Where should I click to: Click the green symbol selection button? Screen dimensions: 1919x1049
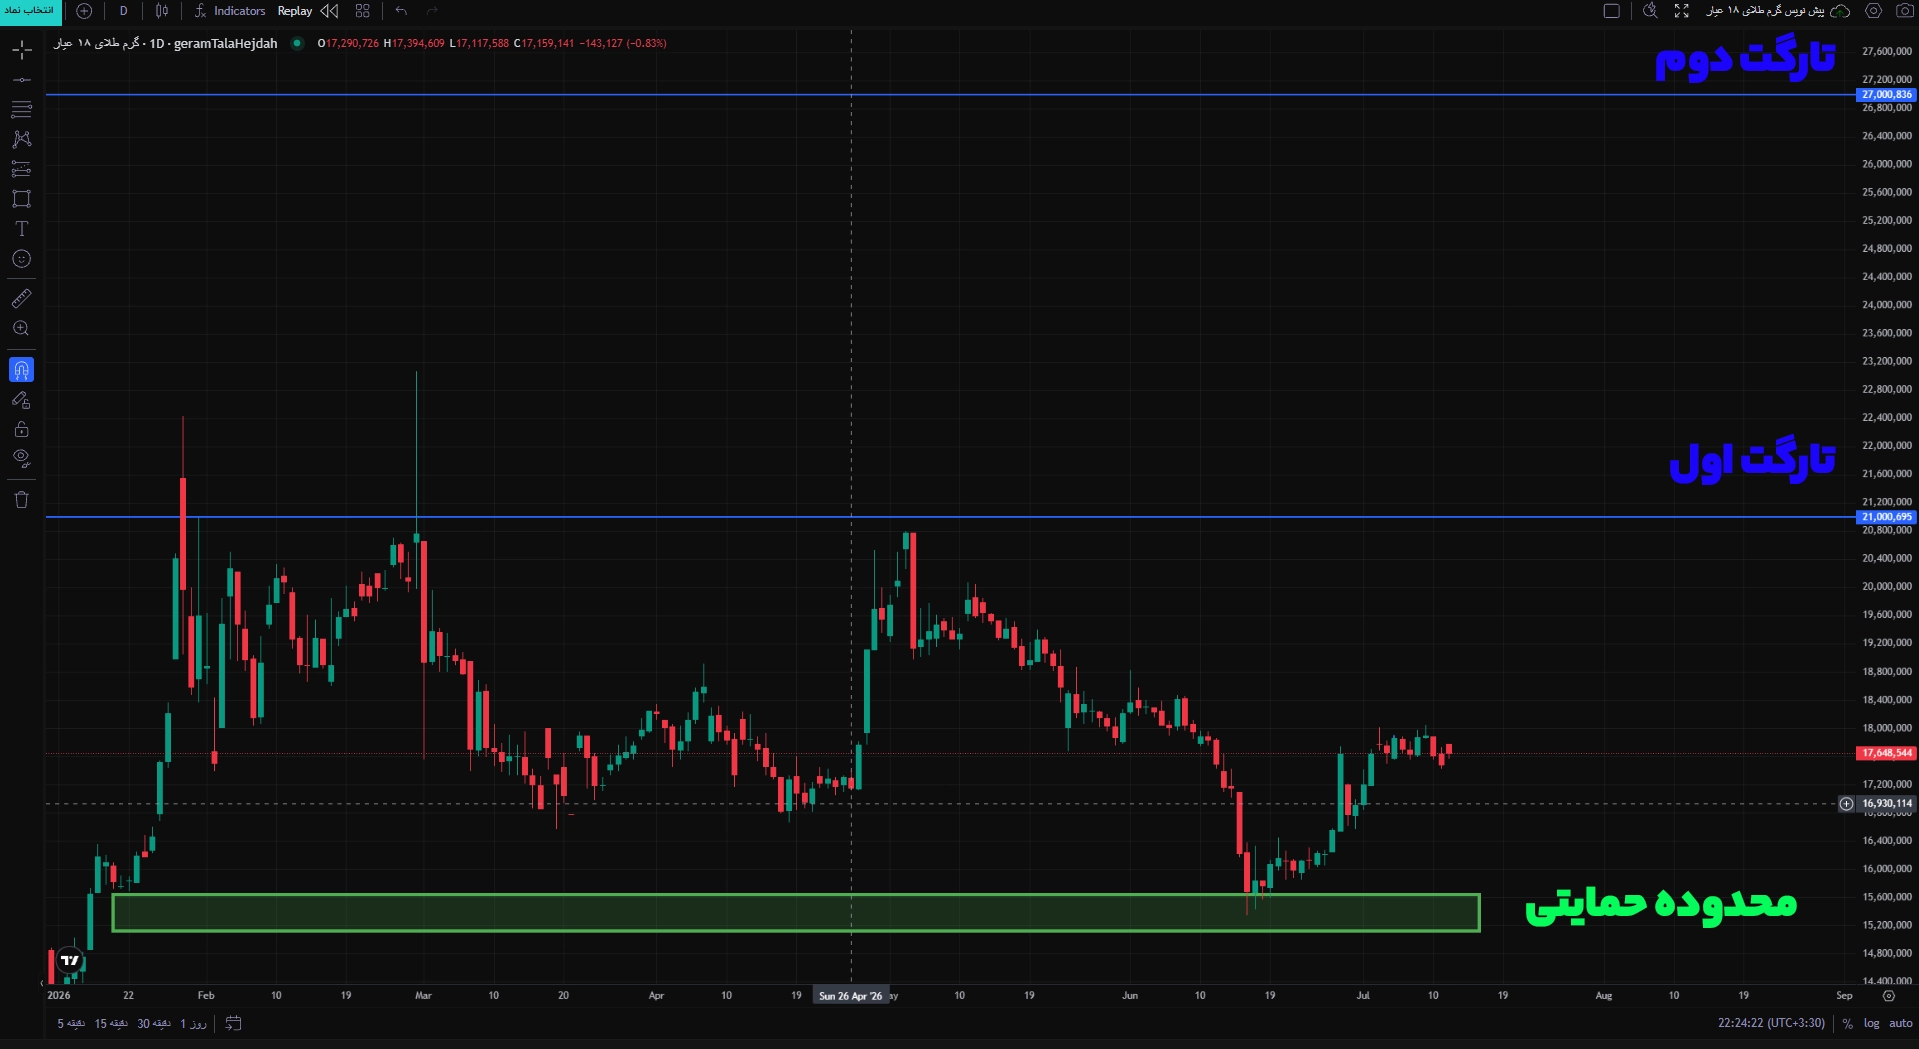point(30,11)
